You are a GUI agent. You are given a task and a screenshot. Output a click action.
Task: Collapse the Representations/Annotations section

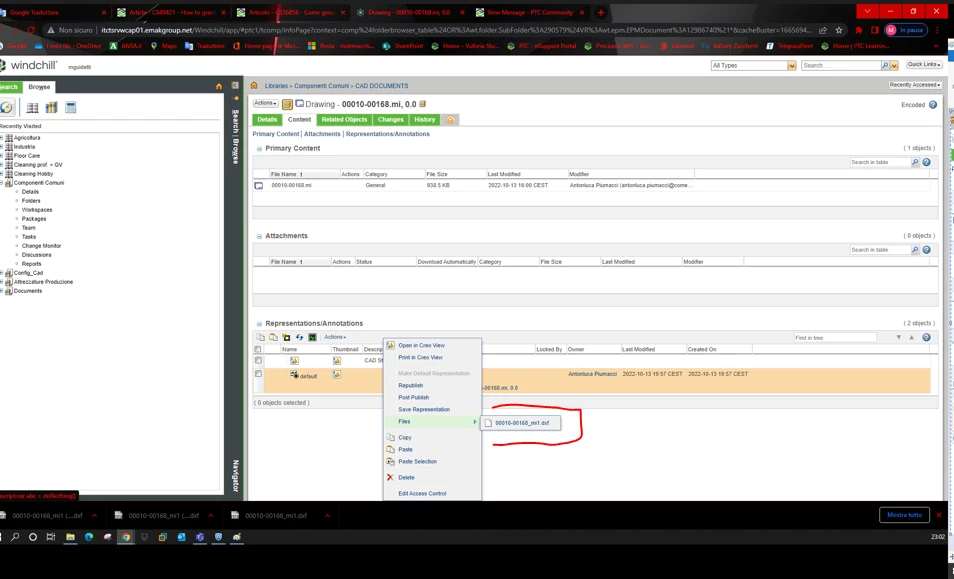pyautogui.click(x=259, y=324)
